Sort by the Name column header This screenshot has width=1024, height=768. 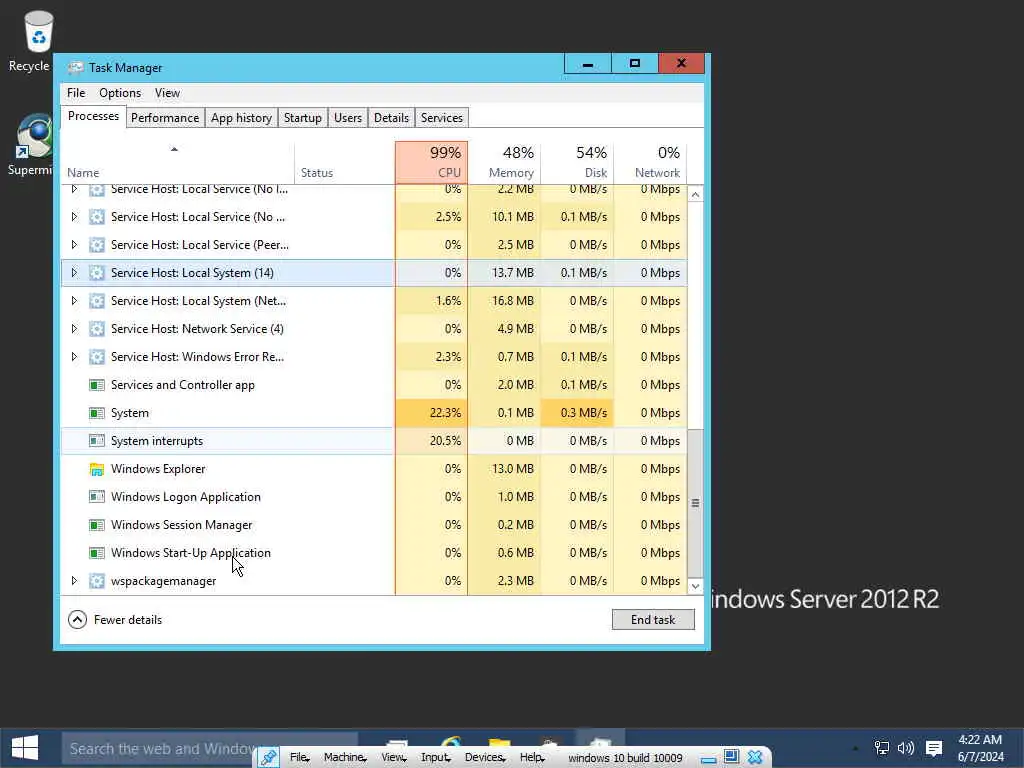[177, 163]
